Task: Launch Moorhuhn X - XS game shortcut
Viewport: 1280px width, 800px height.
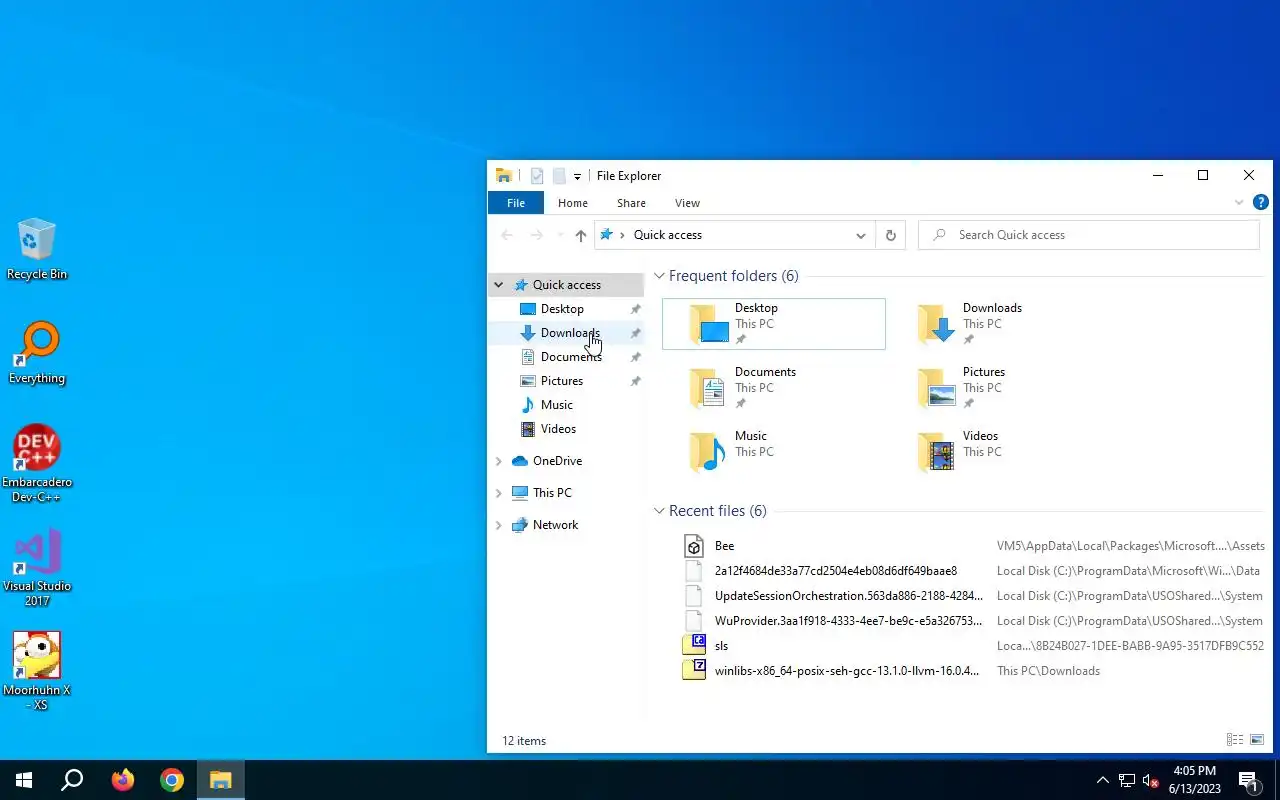Action: (x=37, y=672)
